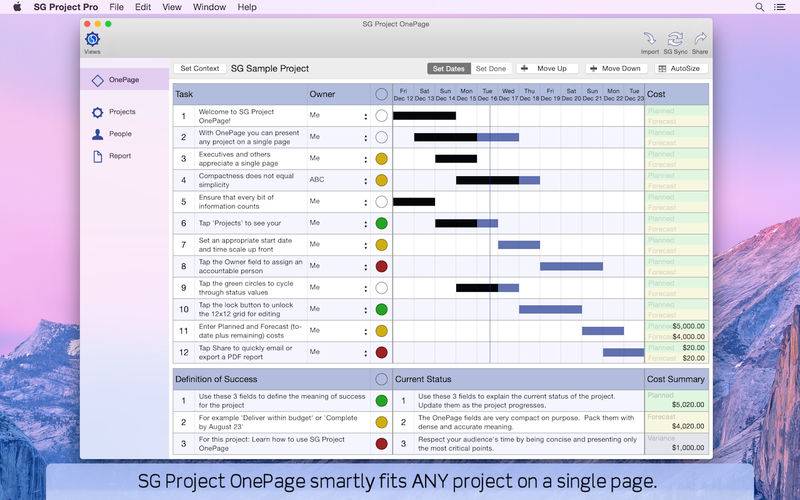The image size is (800, 500).
Task: Open owner options for ABC task 4
Action: (x=365, y=181)
